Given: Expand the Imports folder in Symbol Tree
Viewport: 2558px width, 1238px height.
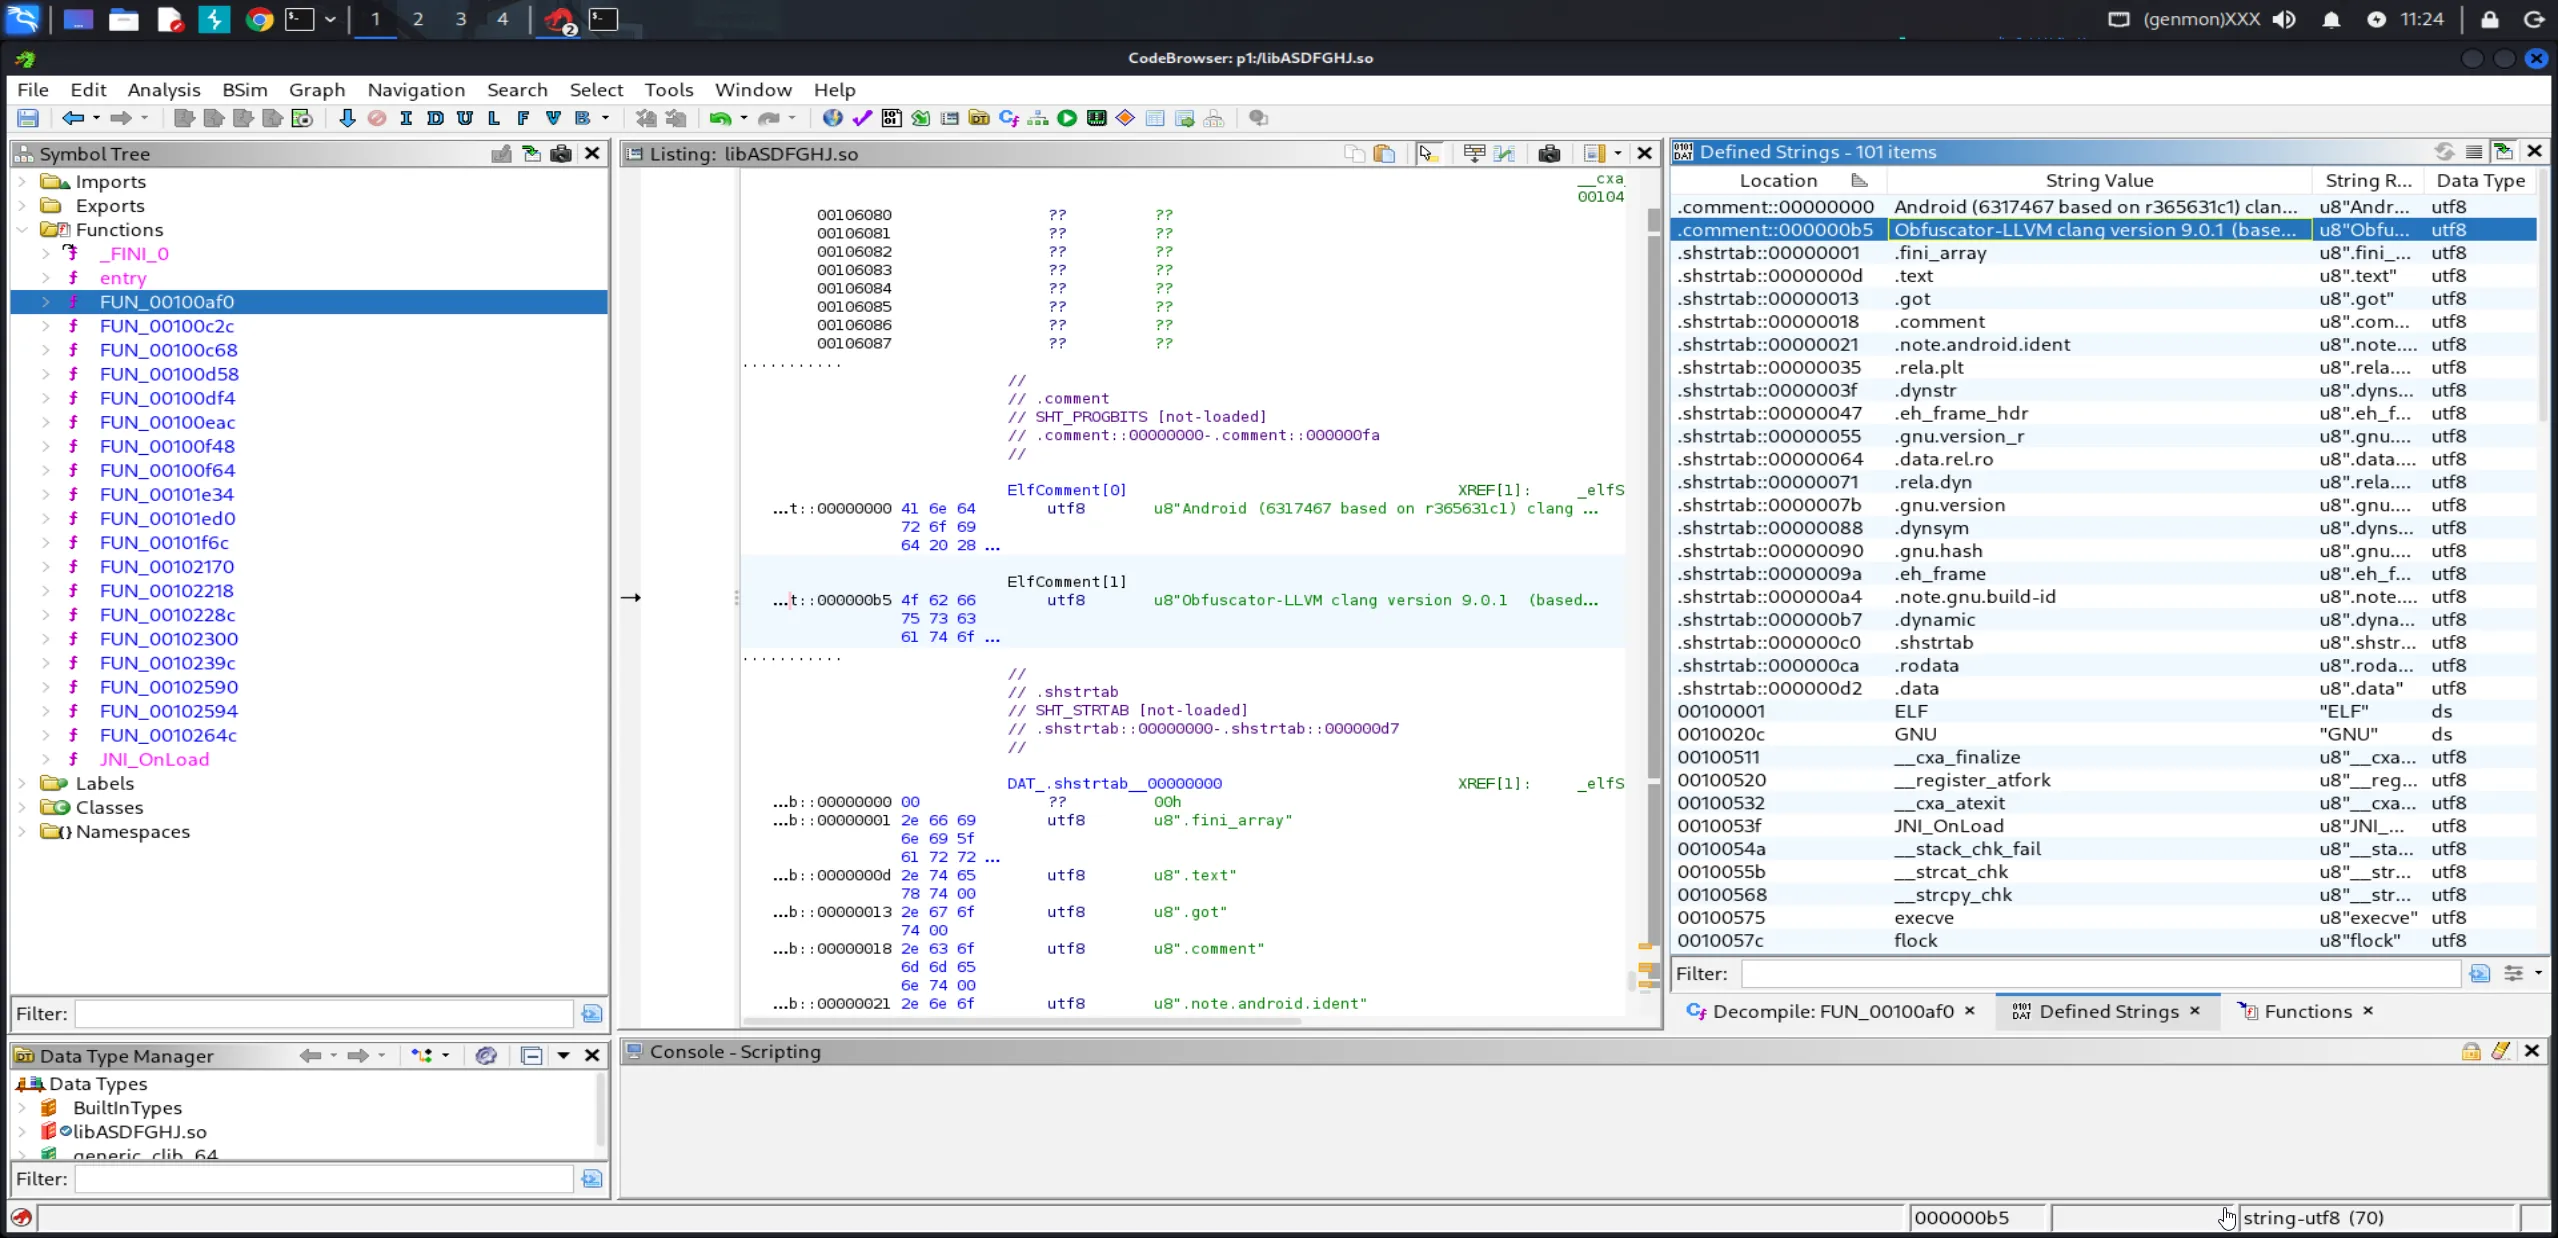Looking at the screenshot, I should coord(22,182).
